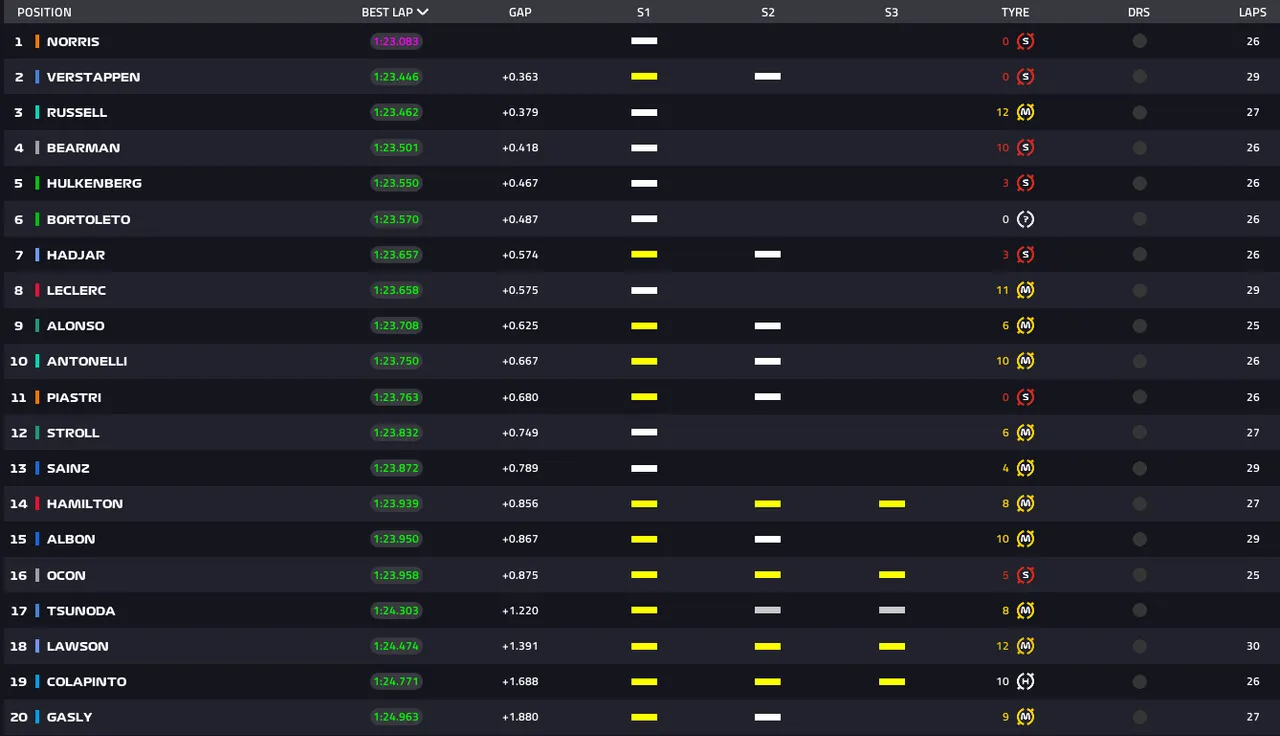Click Norris's purple best lap time
The image size is (1280, 736).
[x=396, y=42]
